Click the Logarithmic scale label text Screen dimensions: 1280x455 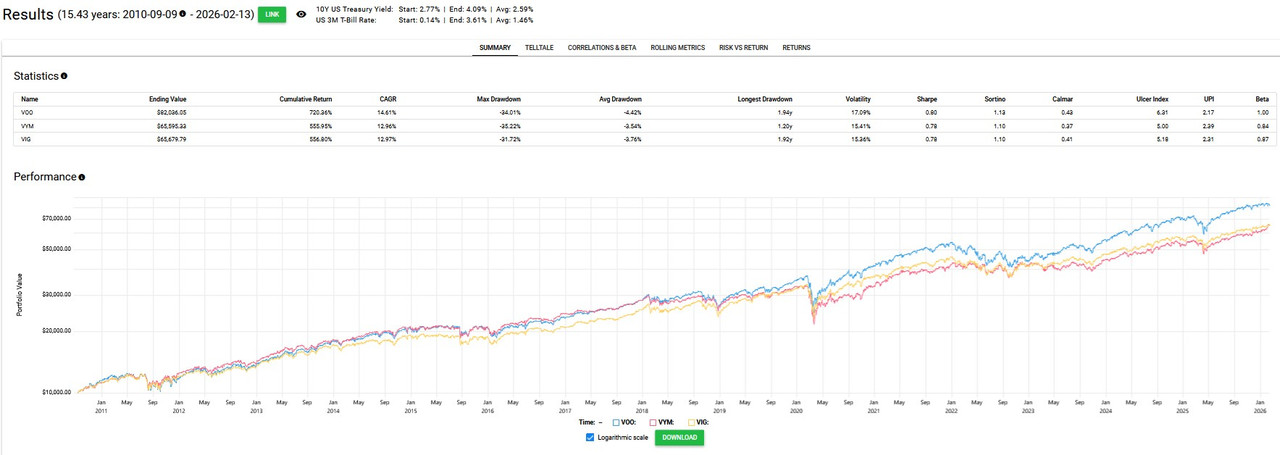point(623,437)
